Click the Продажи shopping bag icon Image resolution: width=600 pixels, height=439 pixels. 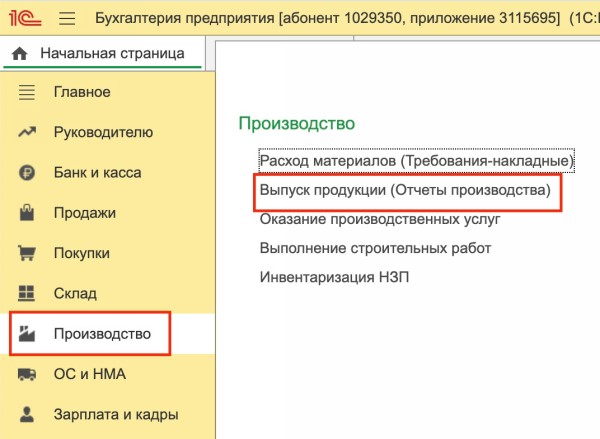[28, 213]
